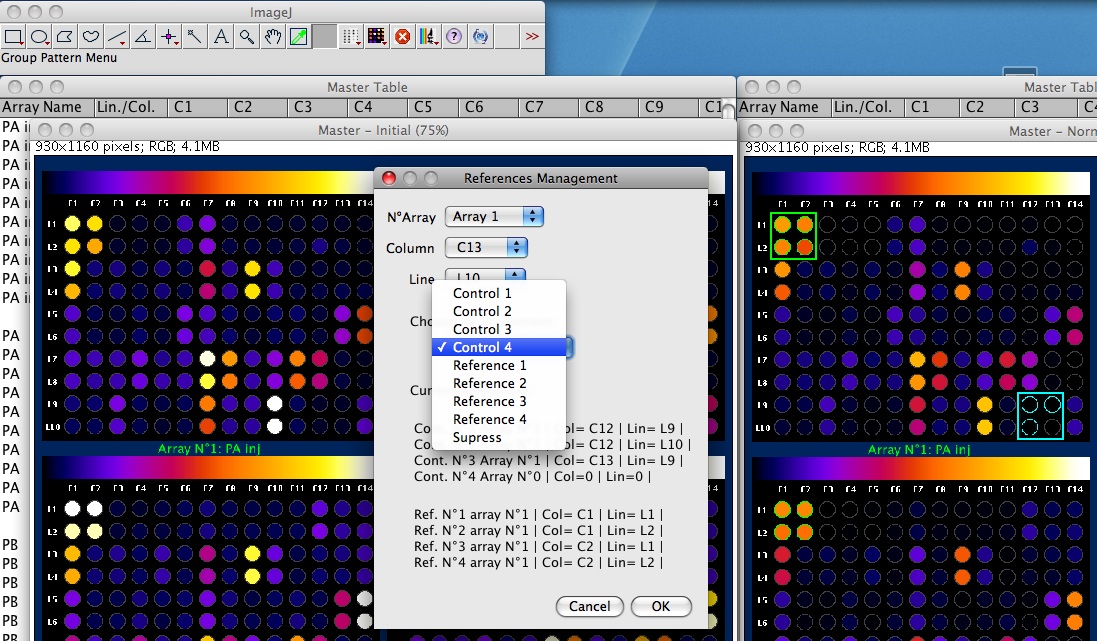
Task: Confirm References Management with OK
Action: pyautogui.click(x=661, y=606)
